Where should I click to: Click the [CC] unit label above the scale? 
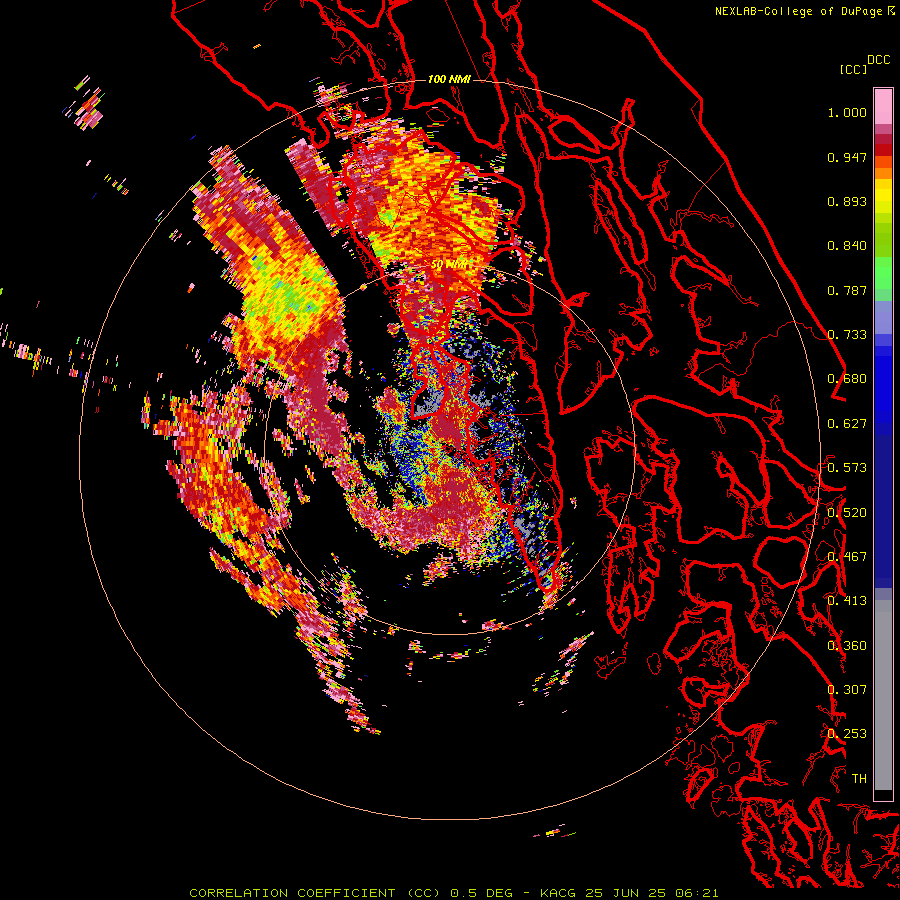tap(853, 69)
